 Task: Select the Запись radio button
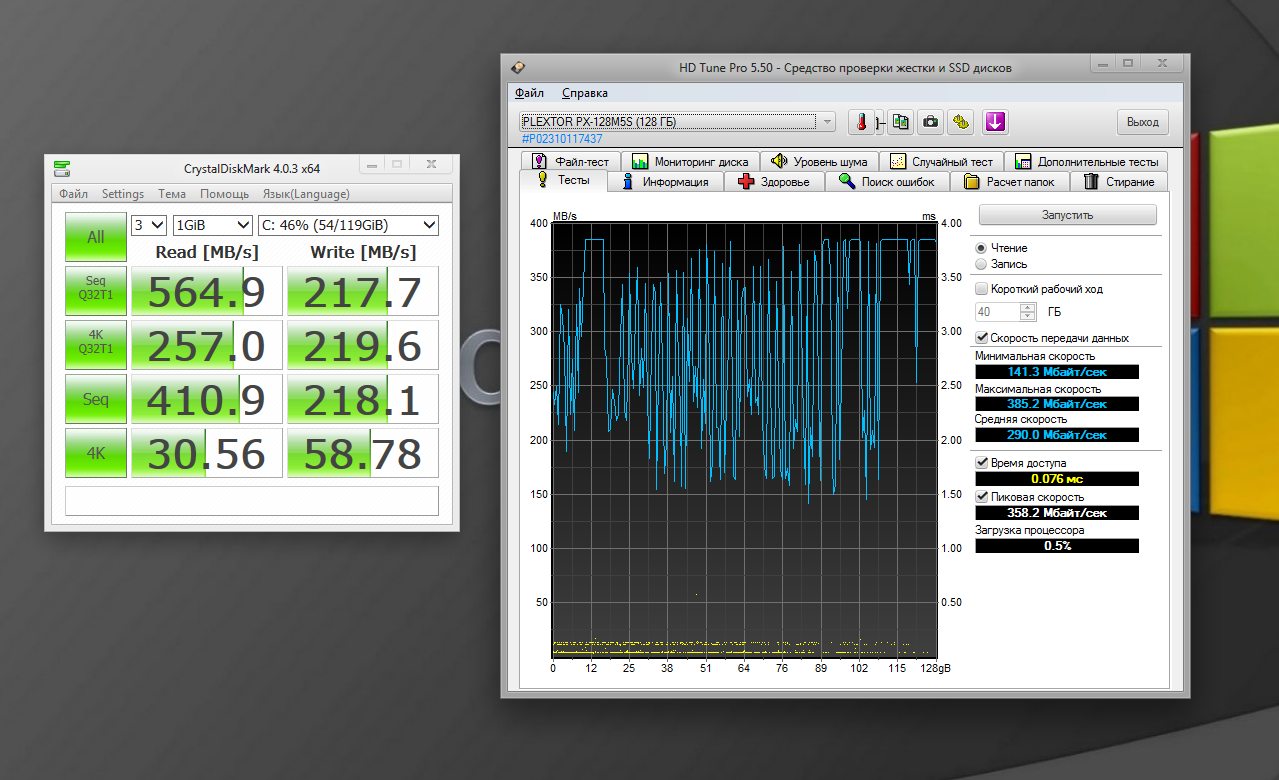[x=981, y=264]
